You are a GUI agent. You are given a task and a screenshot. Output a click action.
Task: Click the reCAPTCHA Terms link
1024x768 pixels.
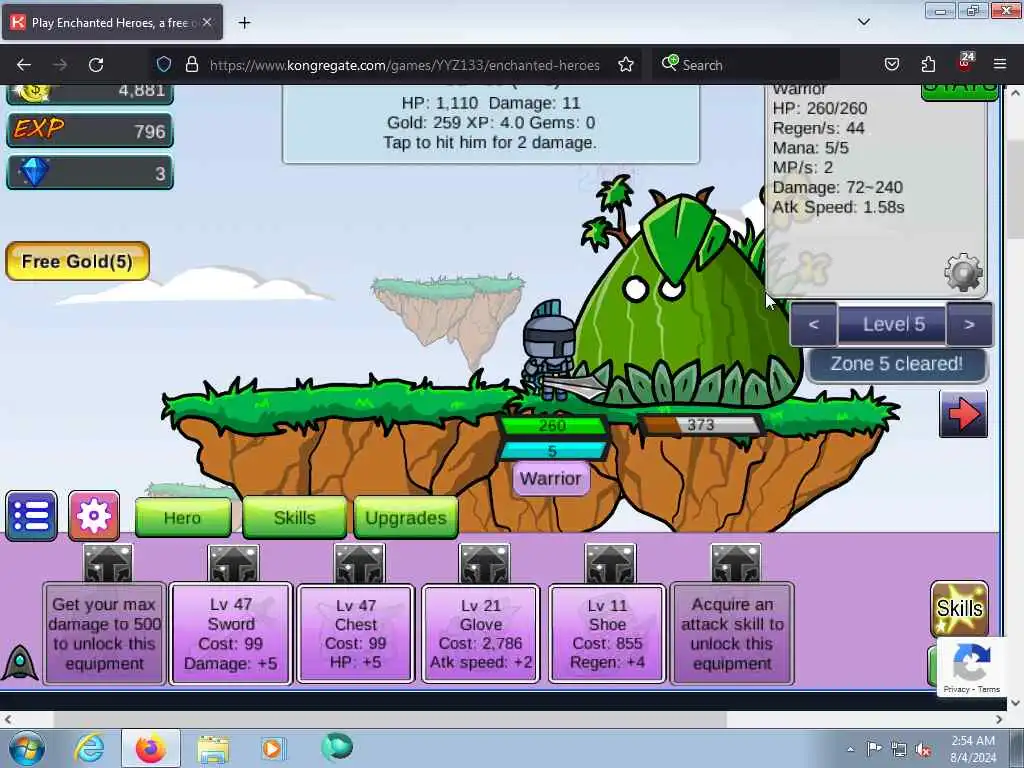(x=989, y=689)
